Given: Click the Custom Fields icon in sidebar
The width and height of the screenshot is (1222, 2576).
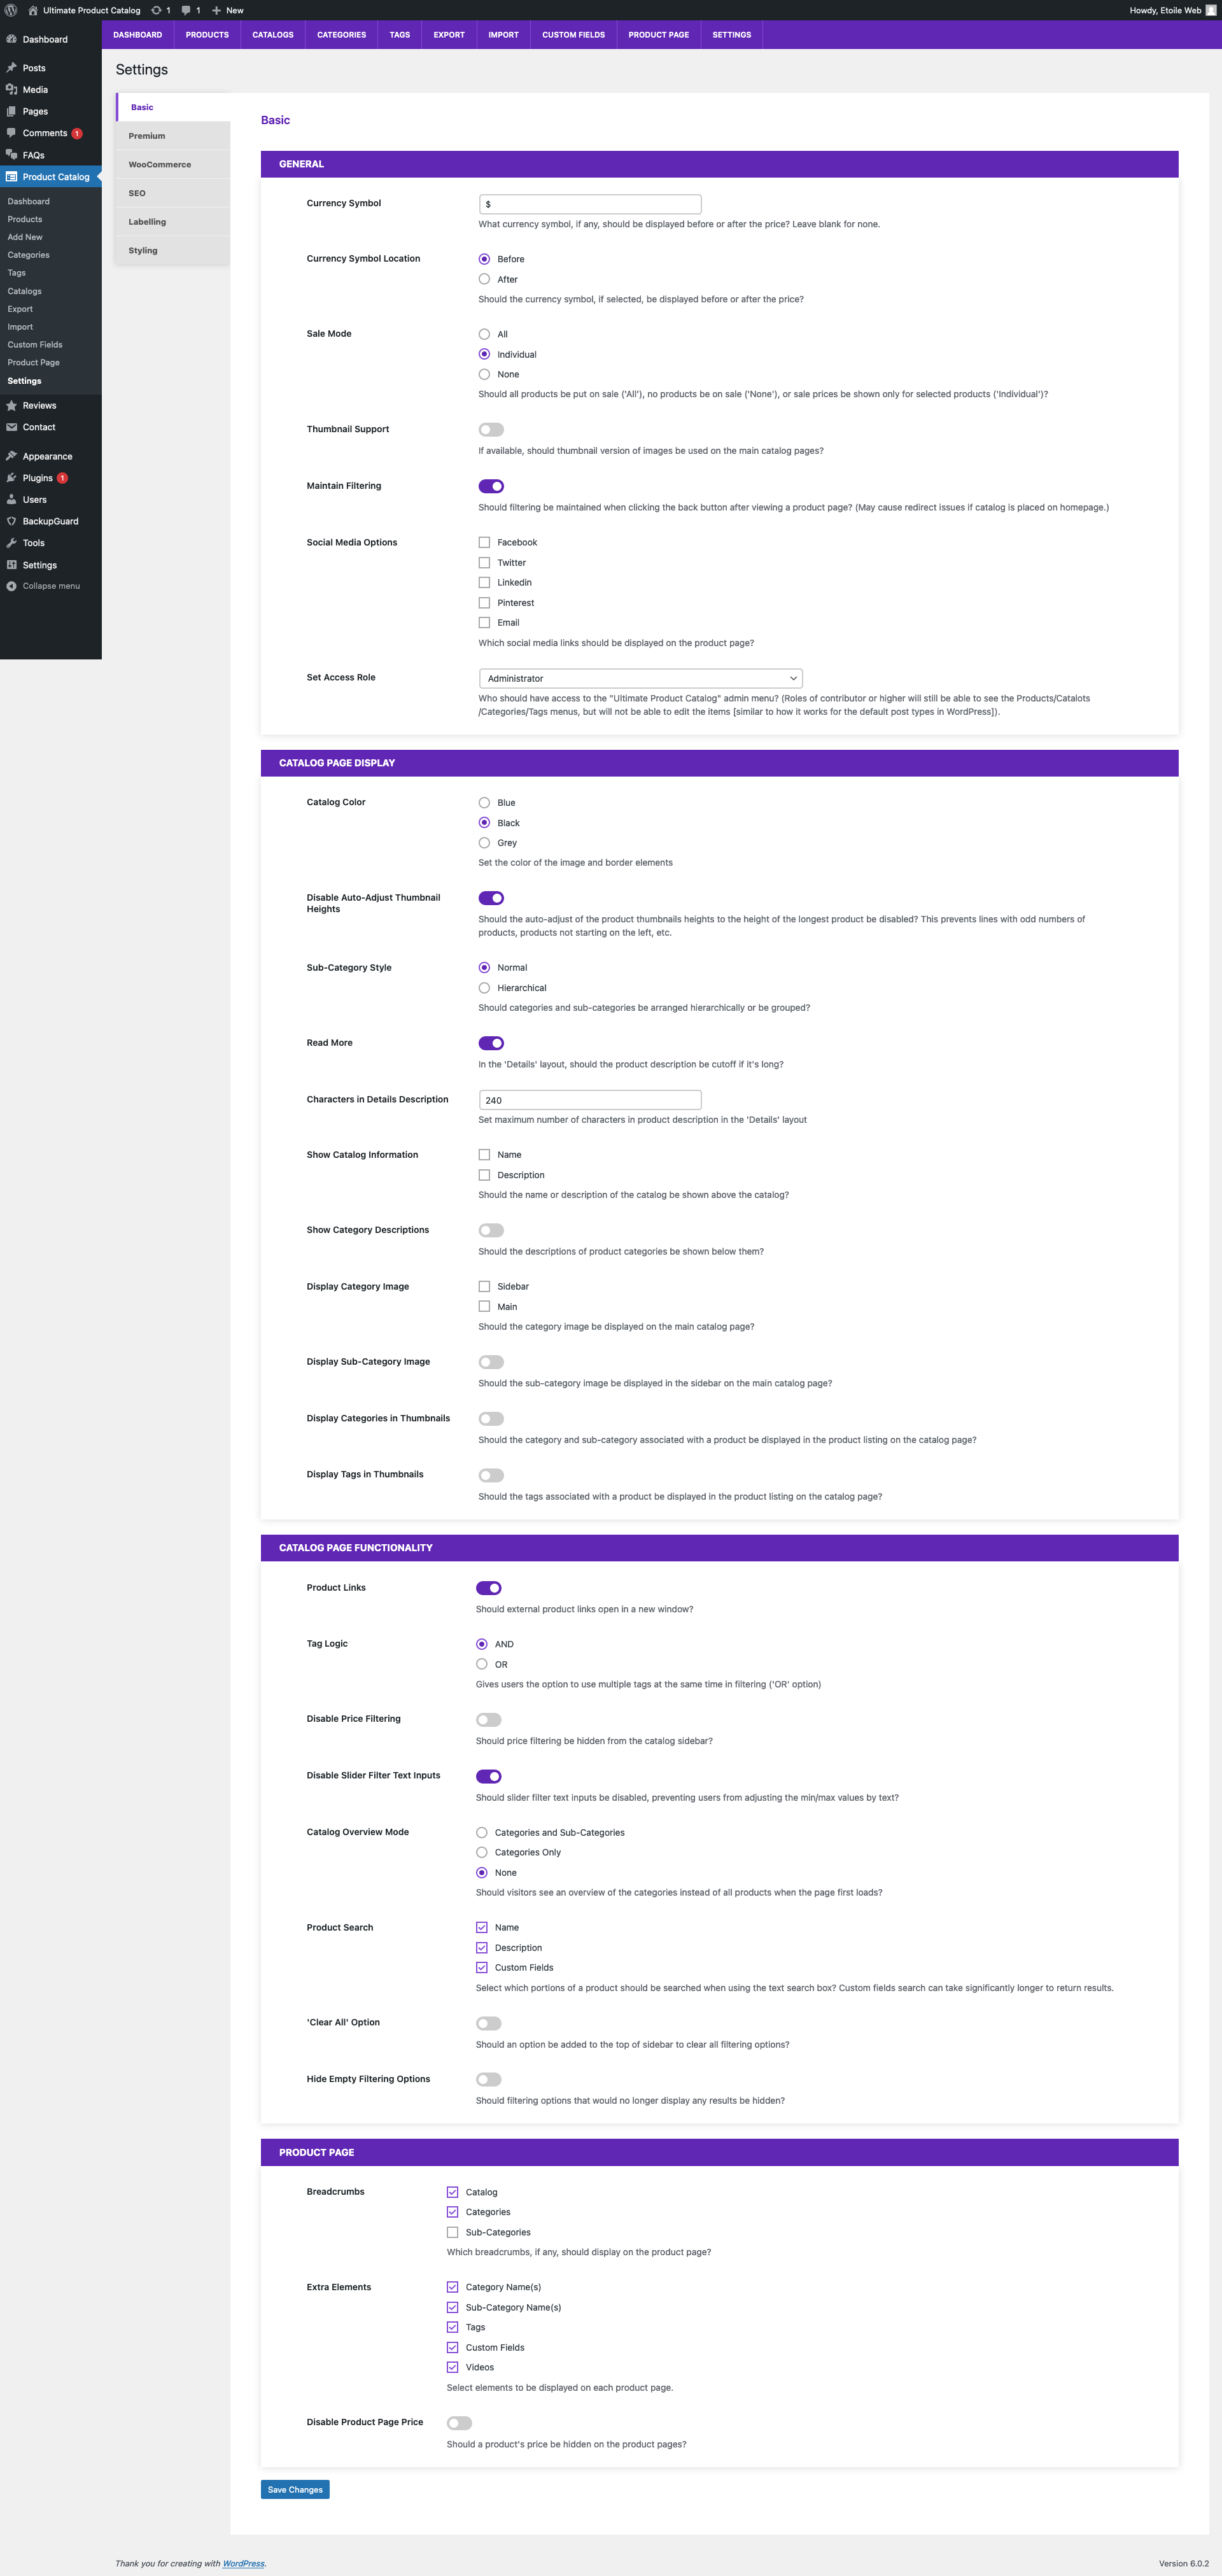Looking at the screenshot, I should (x=33, y=343).
